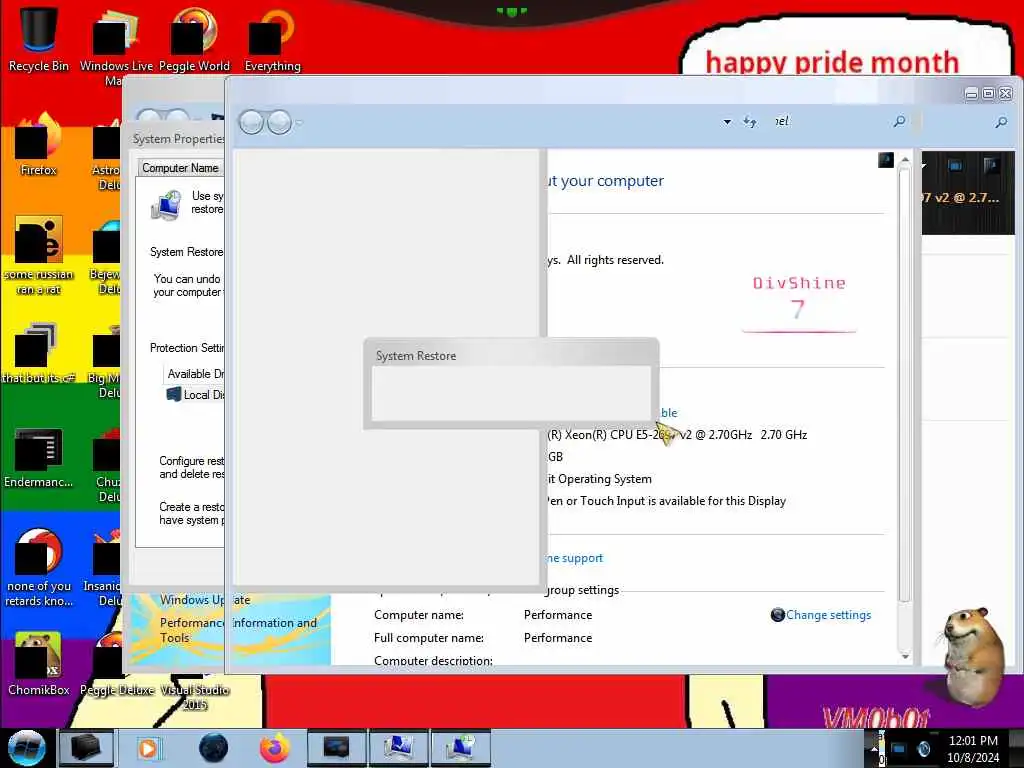Click the Forward button in the System window
Screen dimensions: 1024x768
(x=280, y=122)
